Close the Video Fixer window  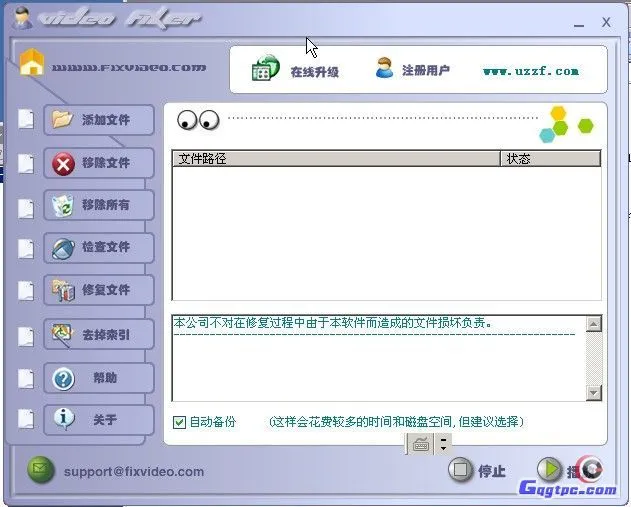pyautogui.click(x=606, y=22)
